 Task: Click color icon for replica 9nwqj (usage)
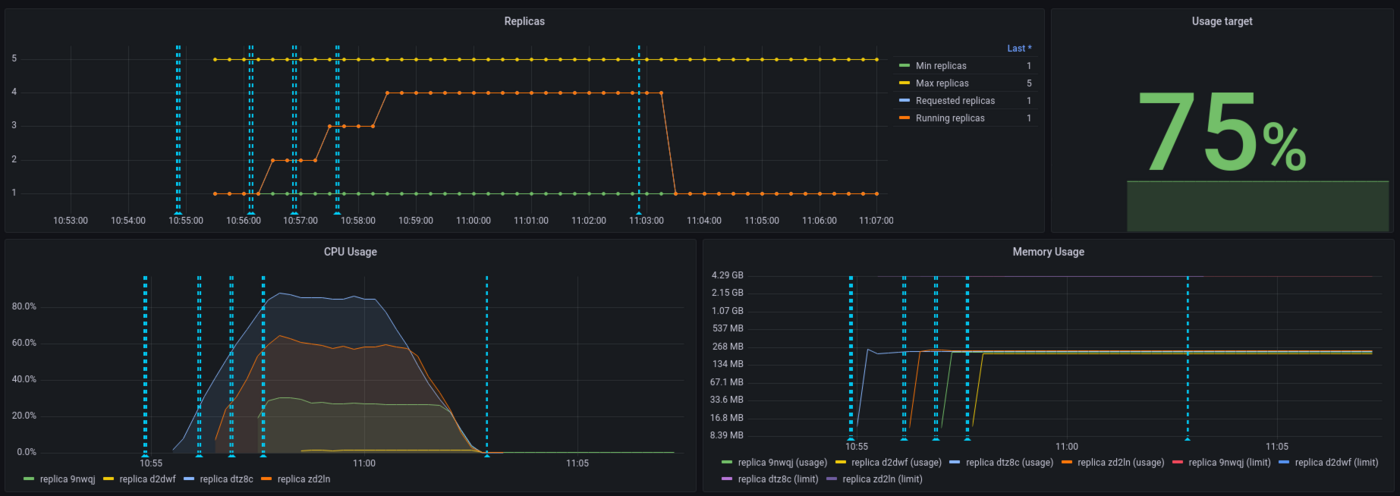pyautogui.click(x=726, y=463)
